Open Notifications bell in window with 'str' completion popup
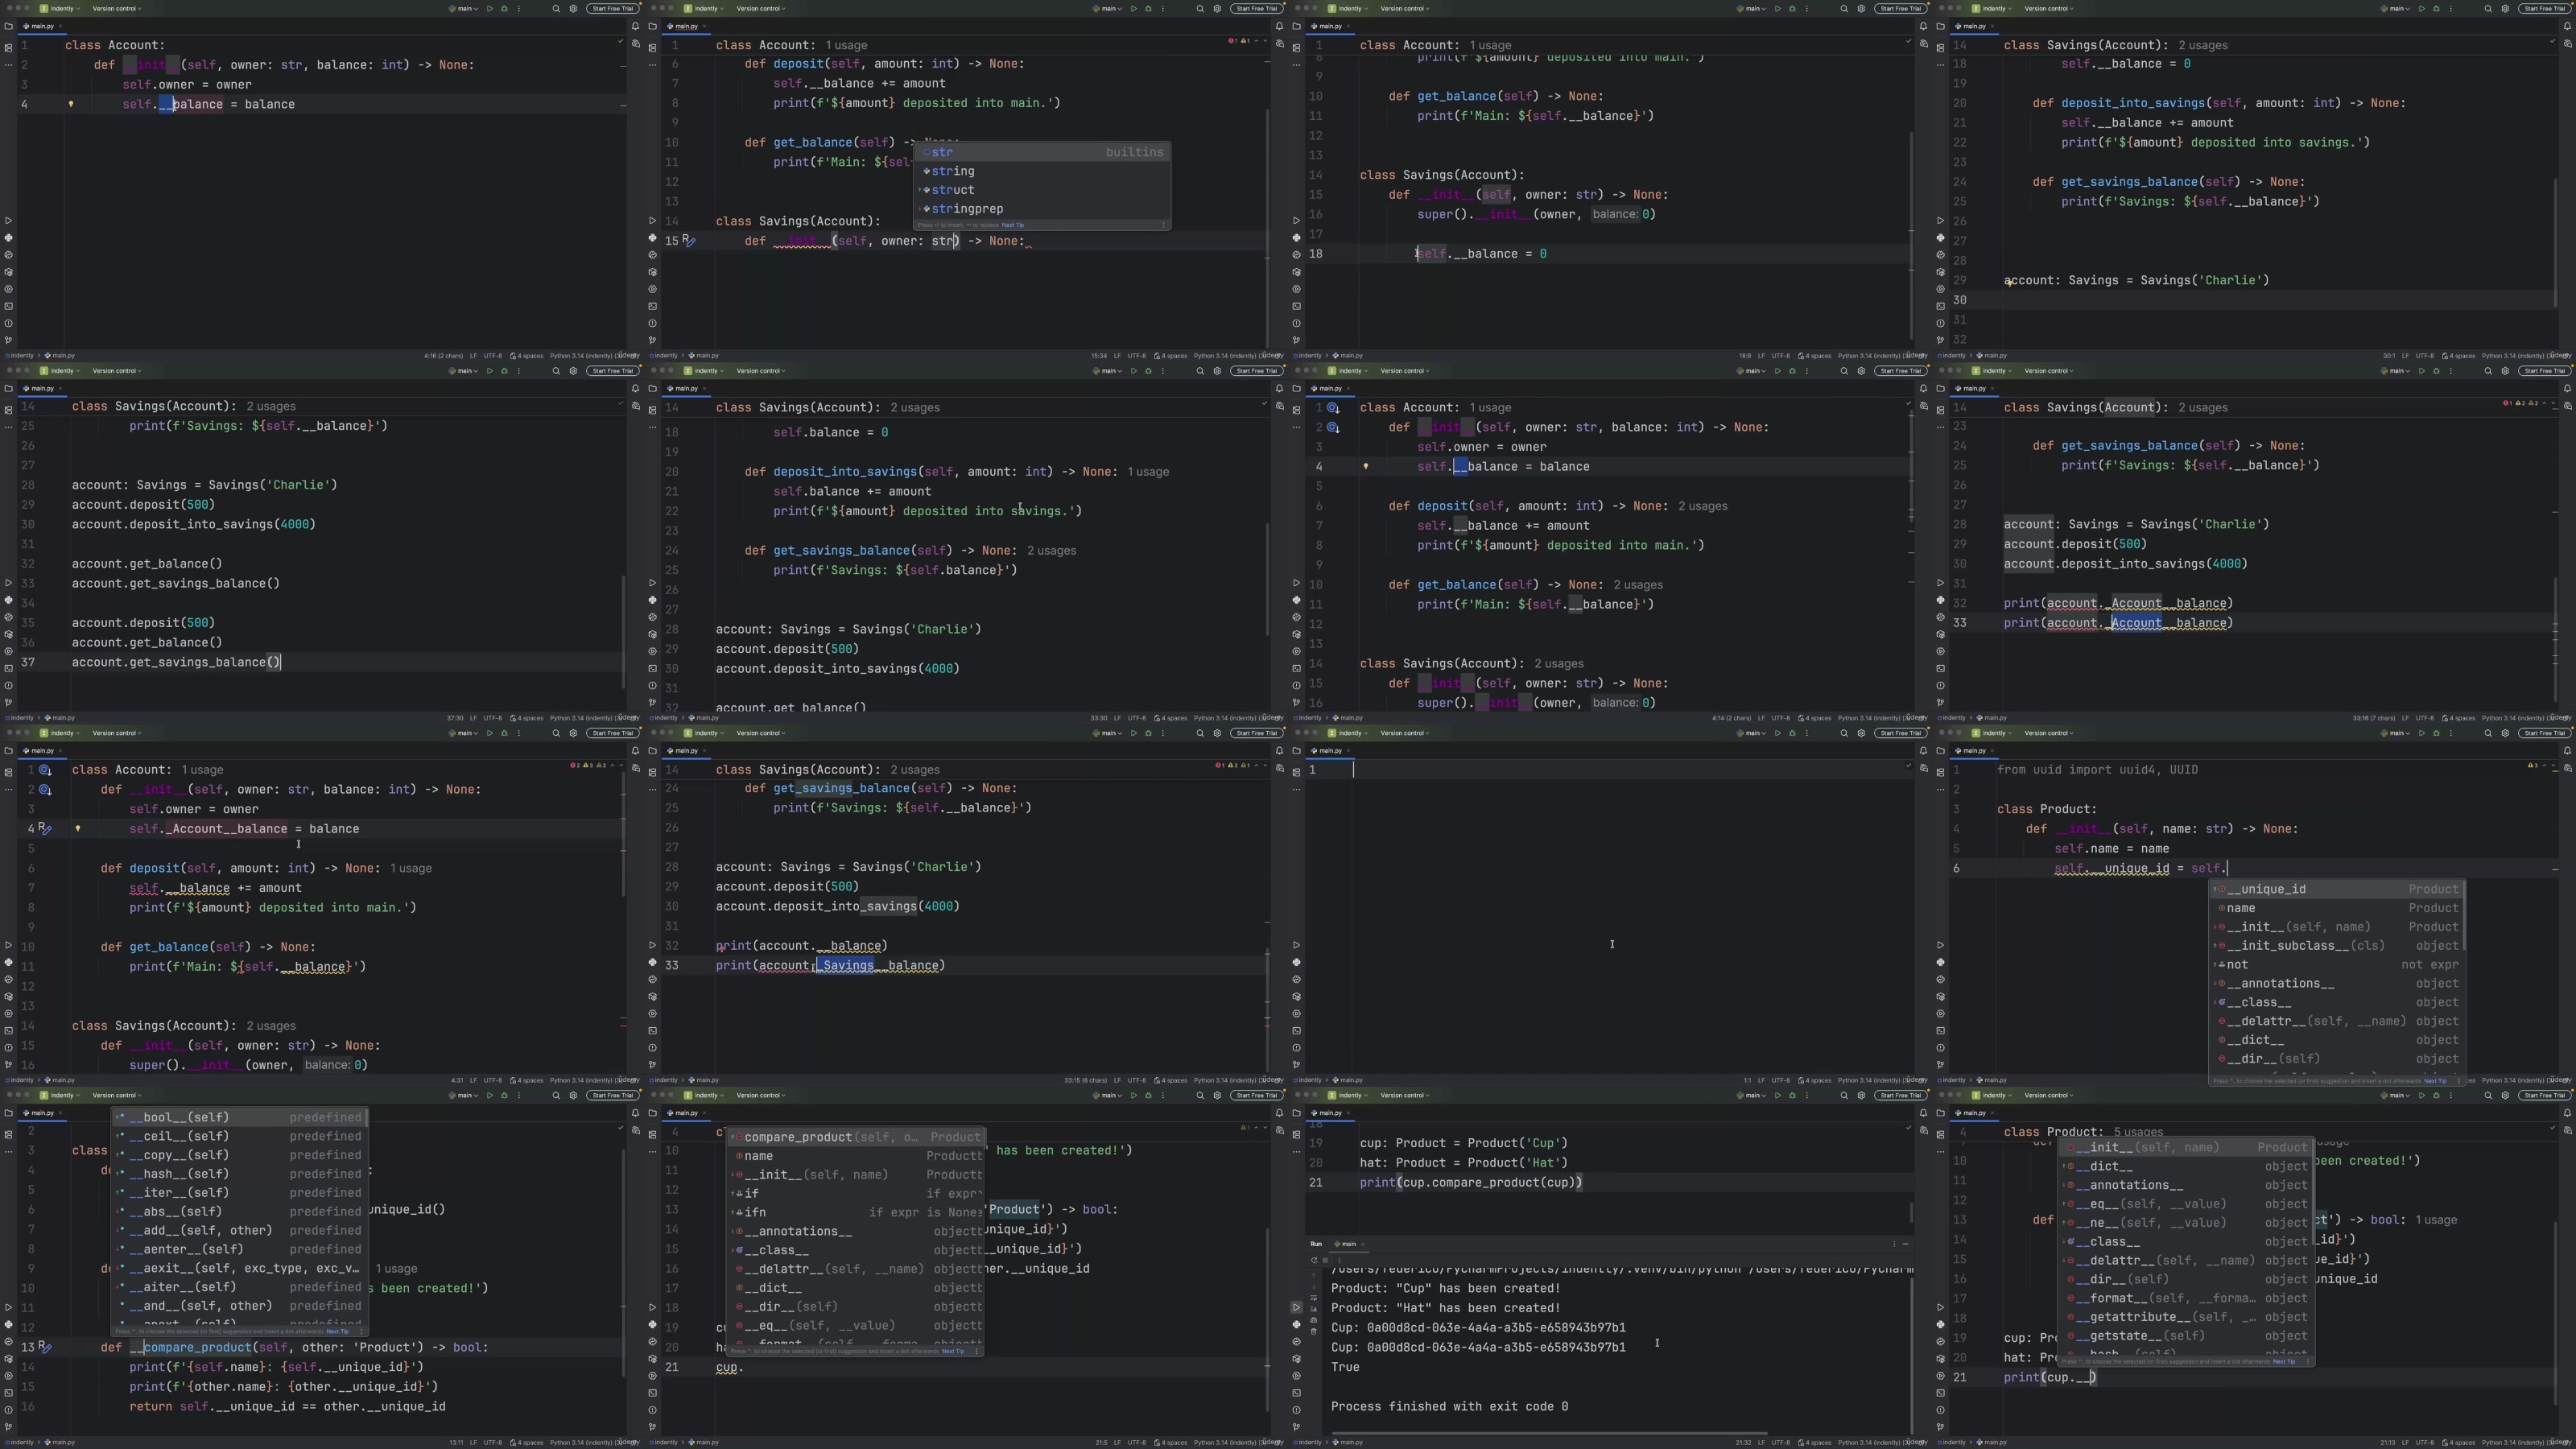The width and height of the screenshot is (2576, 1449). [x=1279, y=26]
